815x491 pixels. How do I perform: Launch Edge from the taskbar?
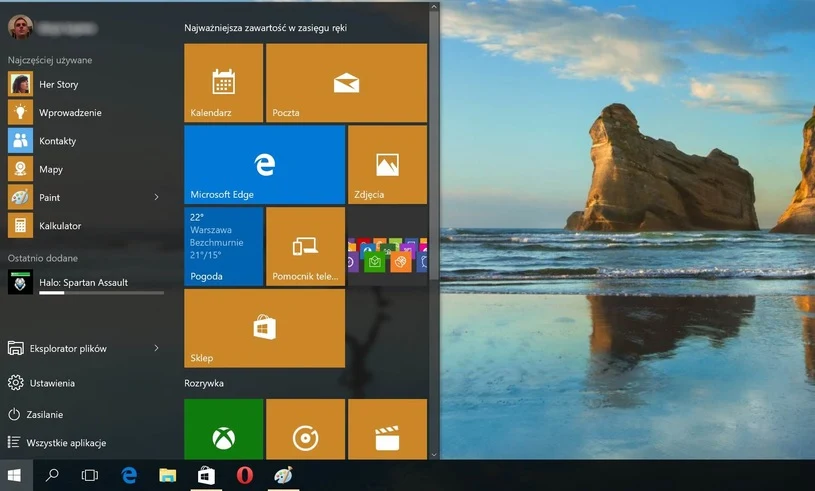129,475
